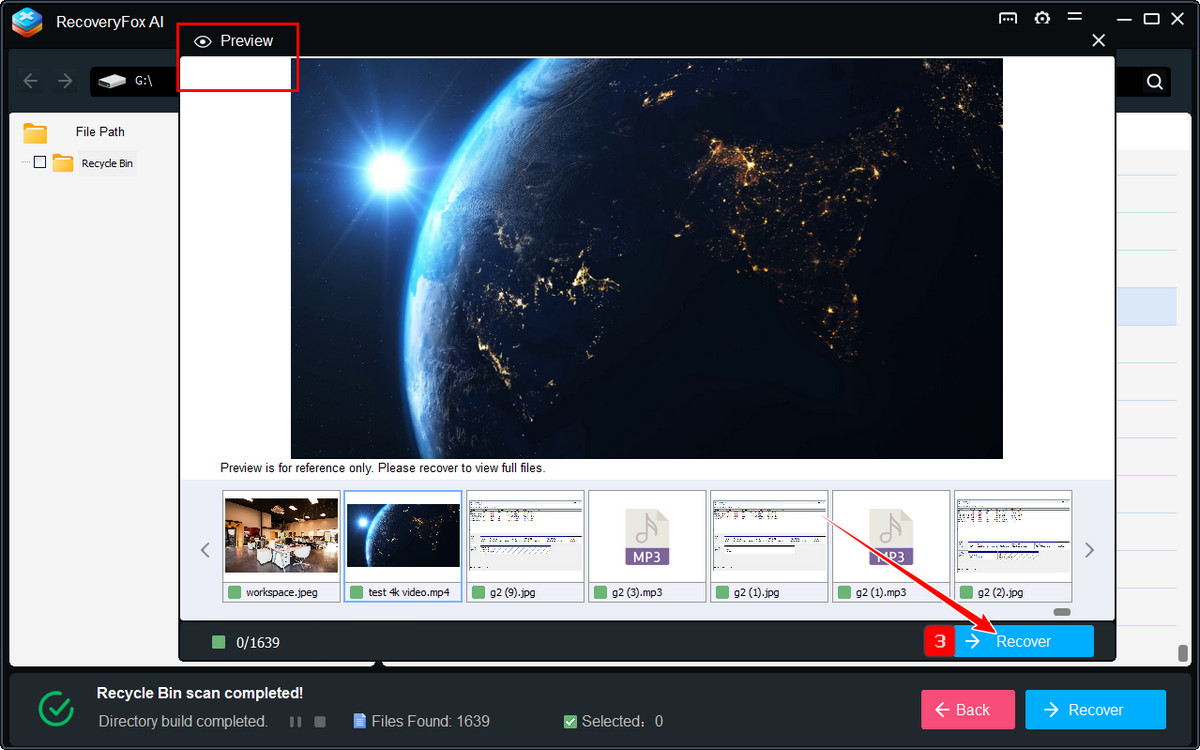Screen dimensions: 1200x750
Task: Open the hamburger menu in the title bar
Action: 1074,18
